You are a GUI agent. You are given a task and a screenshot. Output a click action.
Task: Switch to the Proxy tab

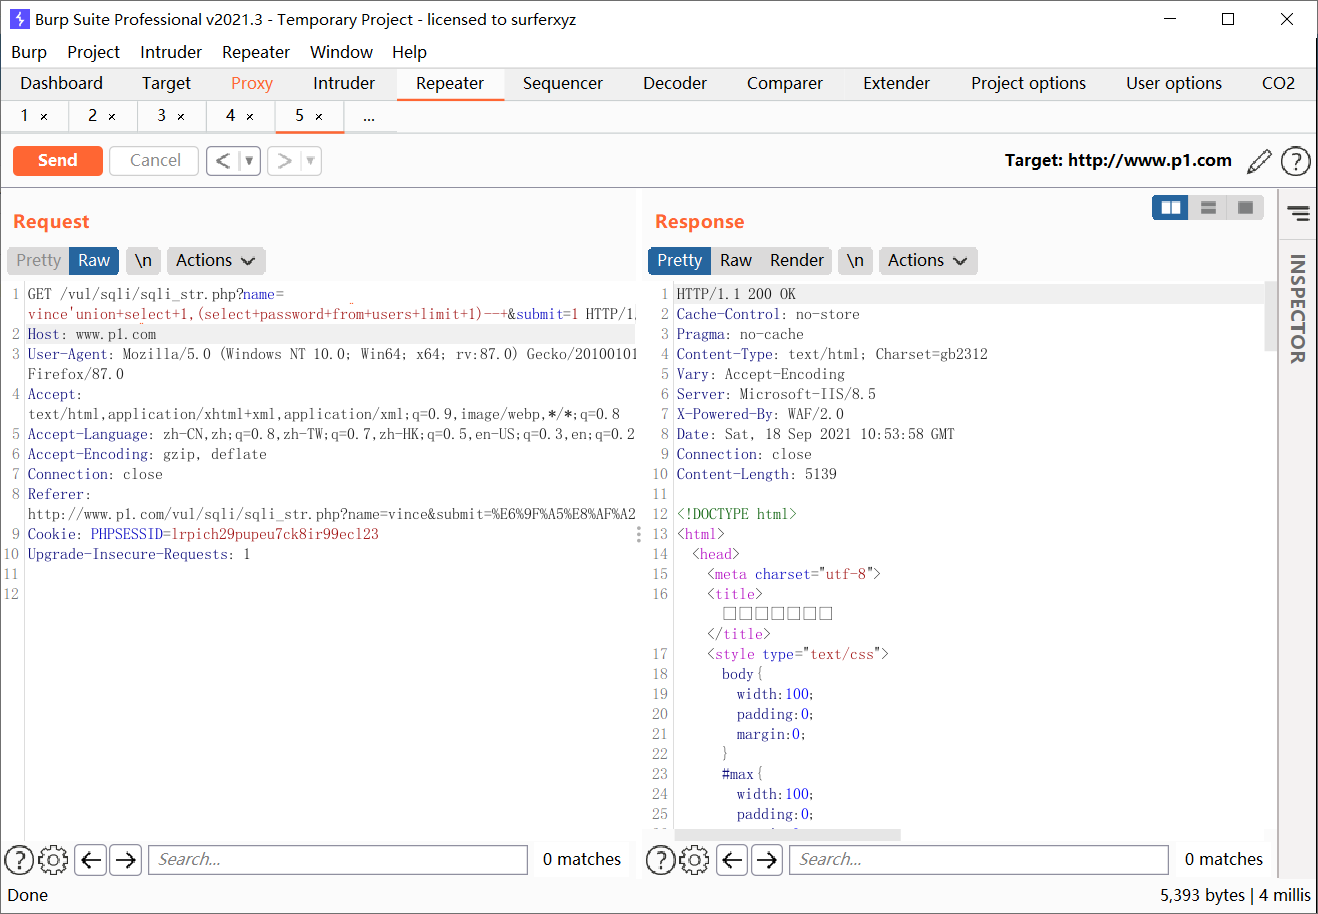(x=252, y=84)
